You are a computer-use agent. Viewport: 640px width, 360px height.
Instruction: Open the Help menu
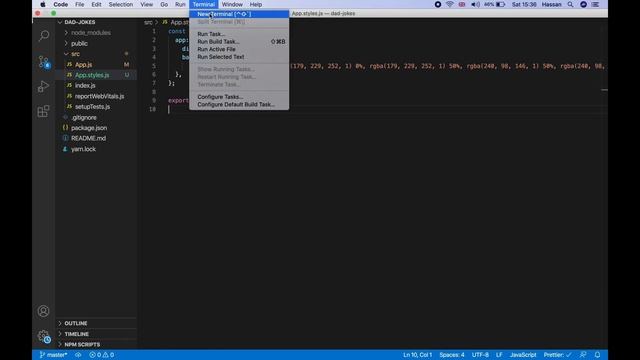pos(256,4)
